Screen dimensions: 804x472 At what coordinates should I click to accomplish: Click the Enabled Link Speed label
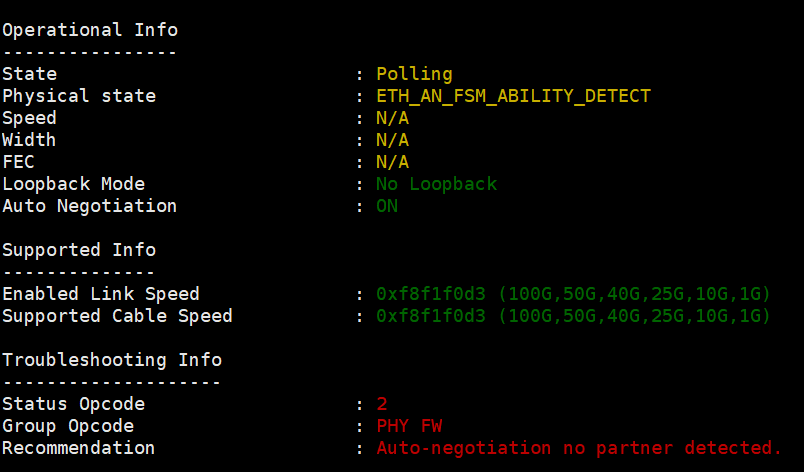pos(101,294)
